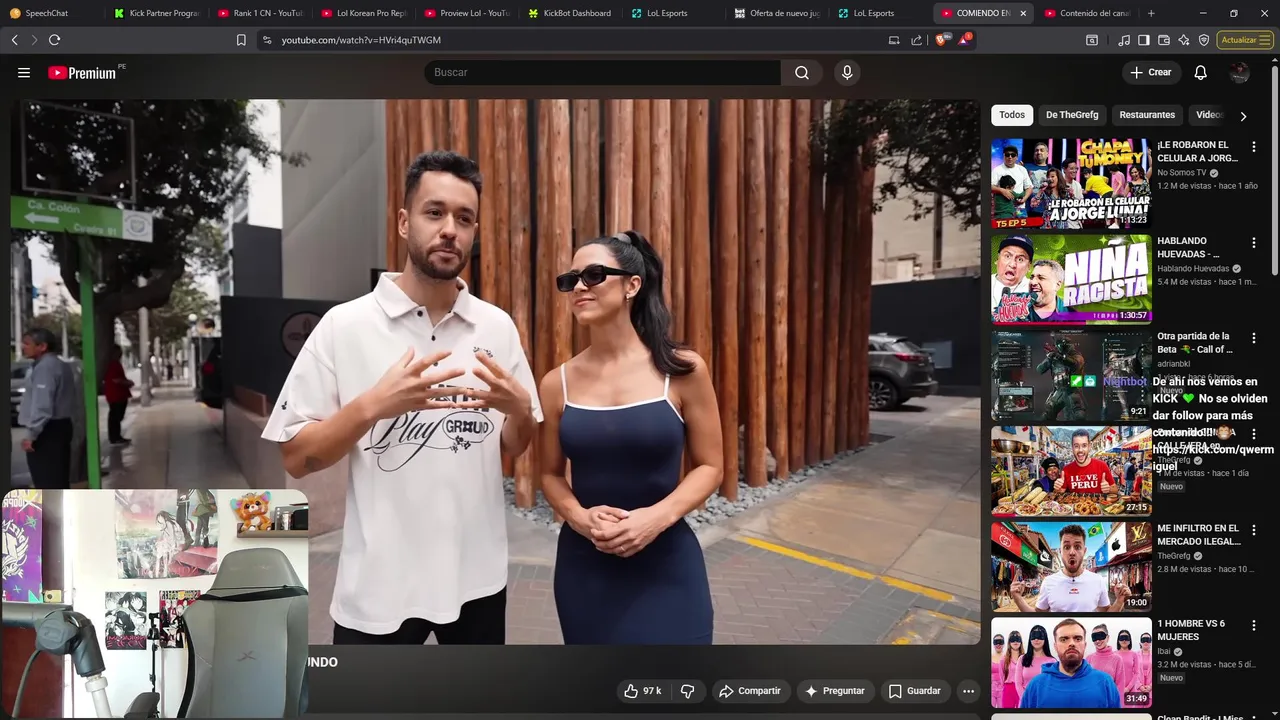This screenshot has height=720, width=1280.
Task: Open ME INFILTRO EN EL MERCADO ILEGAL title
Action: pyautogui.click(x=1198, y=534)
